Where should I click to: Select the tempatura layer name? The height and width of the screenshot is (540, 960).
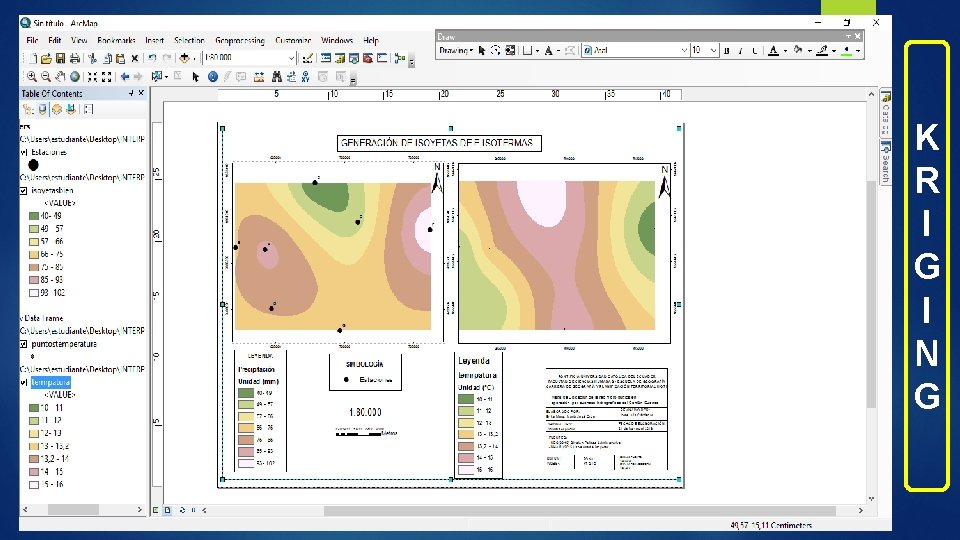[x=51, y=382]
